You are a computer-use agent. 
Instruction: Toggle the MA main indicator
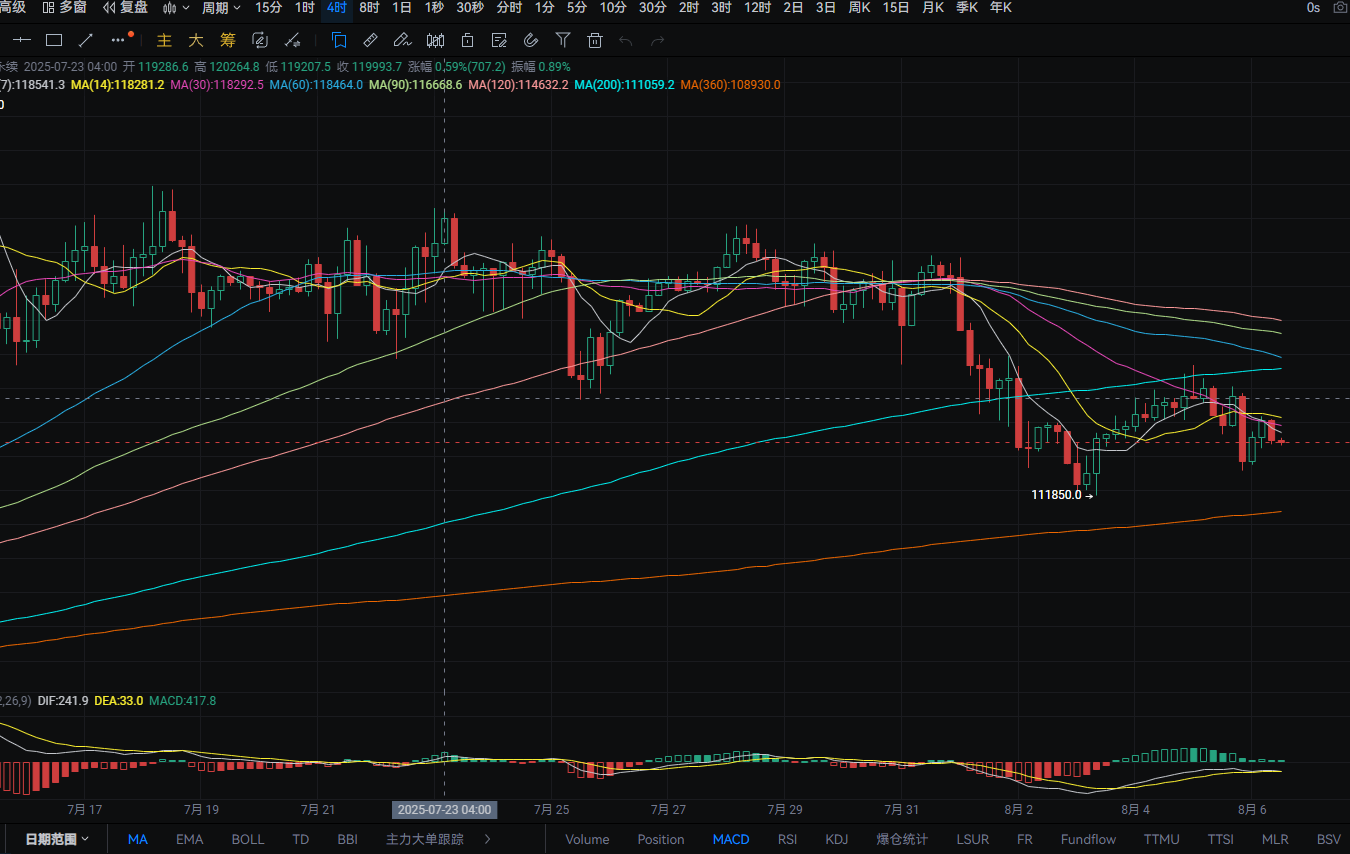click(138, 839)
